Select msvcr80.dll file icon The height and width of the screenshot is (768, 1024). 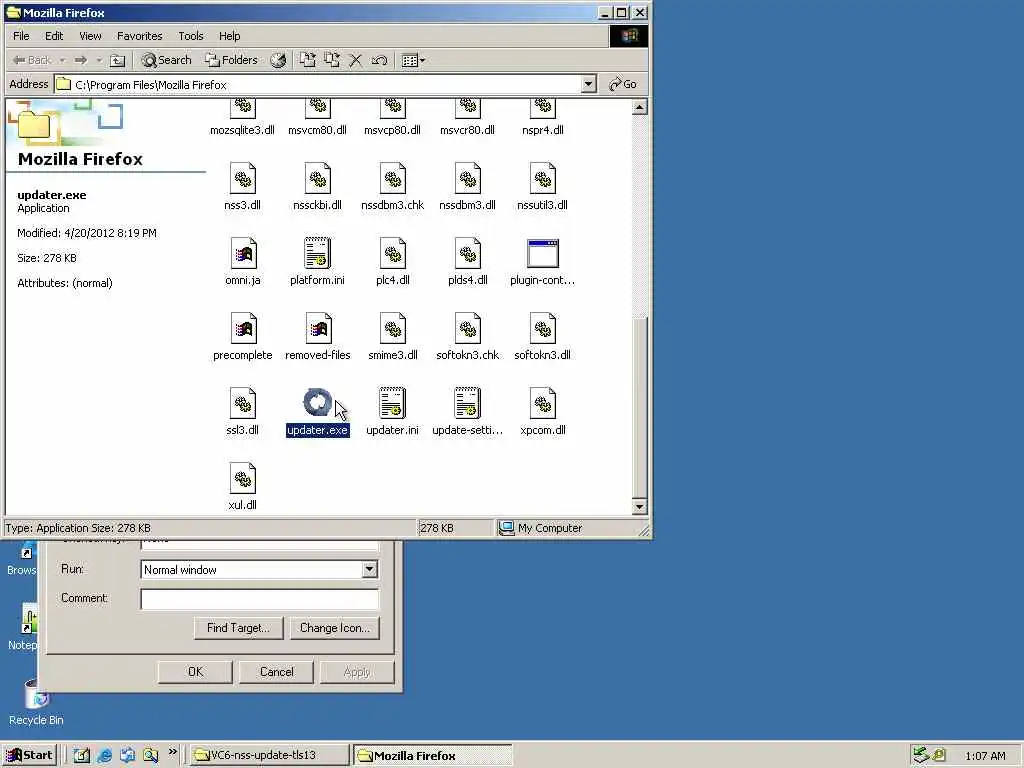(x=468, y=108)
